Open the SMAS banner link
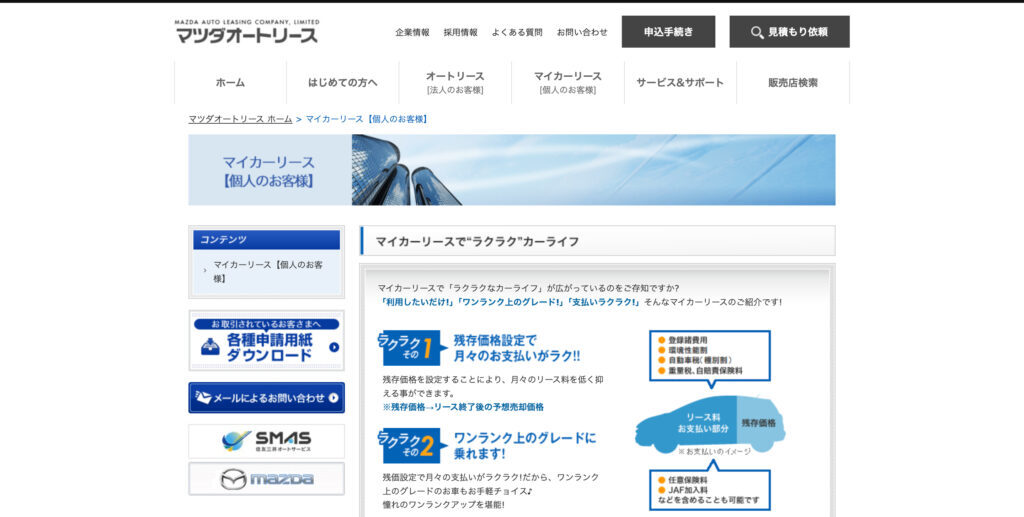The image size is (1024, 517). tap(266, 441)
